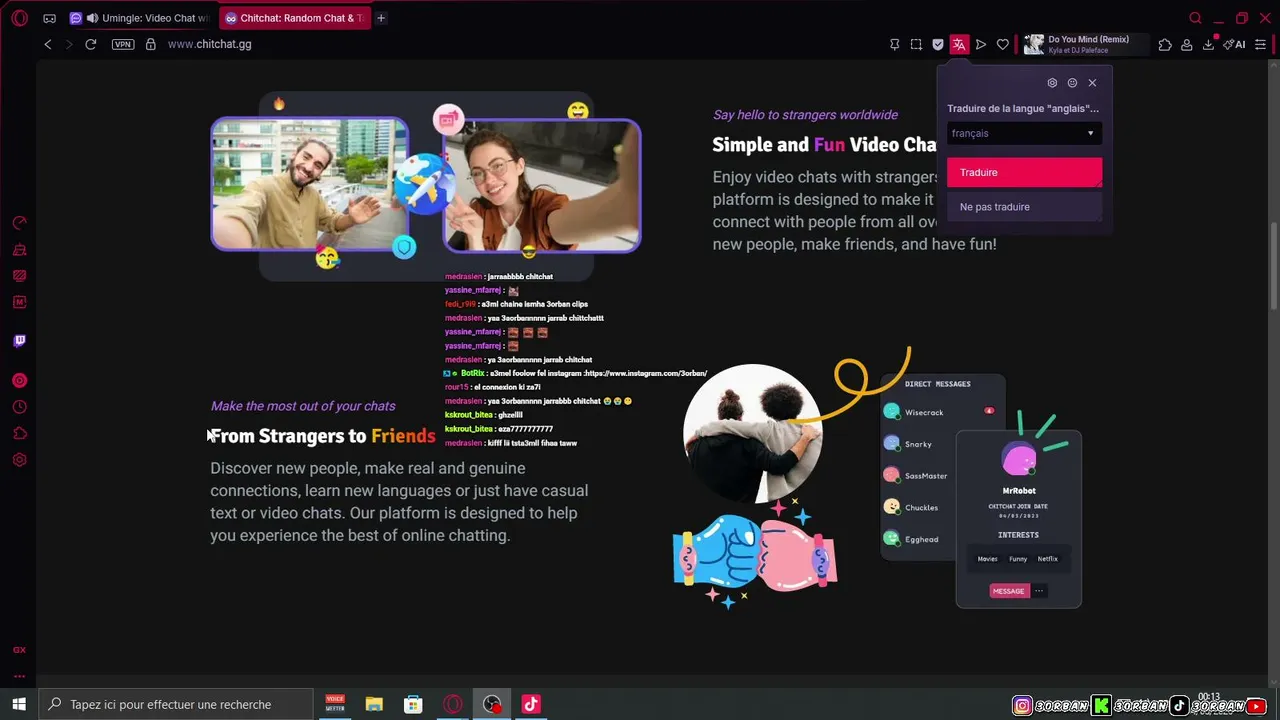Viewport: 1280px width, 720px height.
Task: Click the Netflix interest tag
Action: click(1047, 559)
